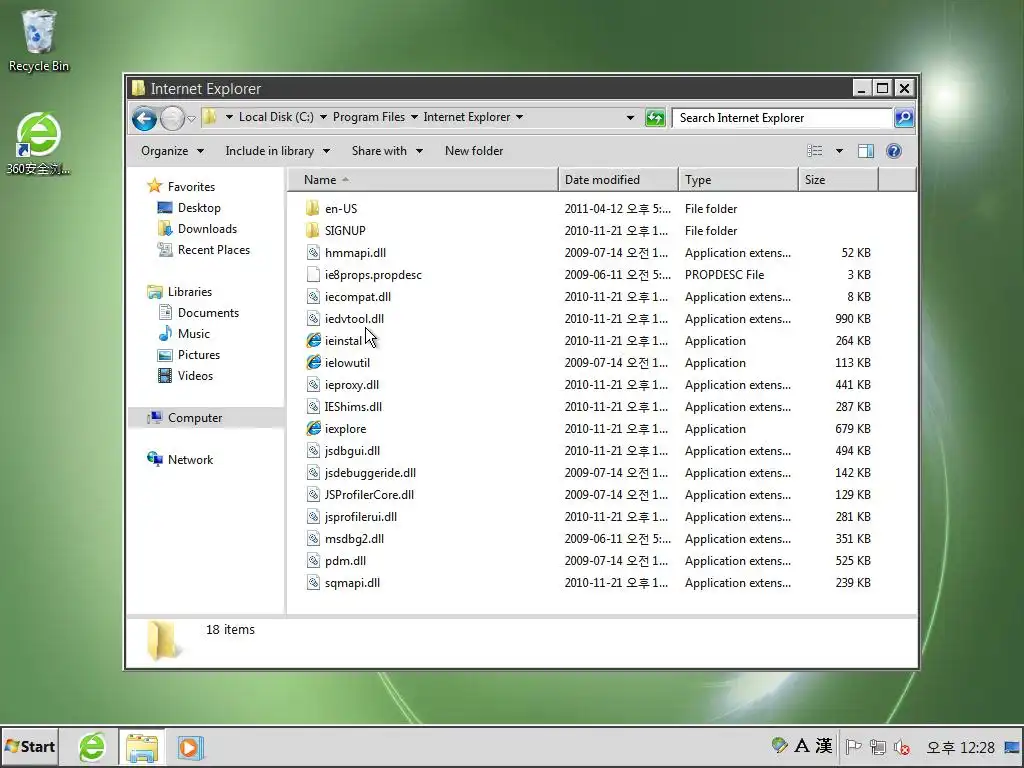Select Network in the navigation pane
Viewport: 1024px width, 768px height.
(x=190, y=460)
